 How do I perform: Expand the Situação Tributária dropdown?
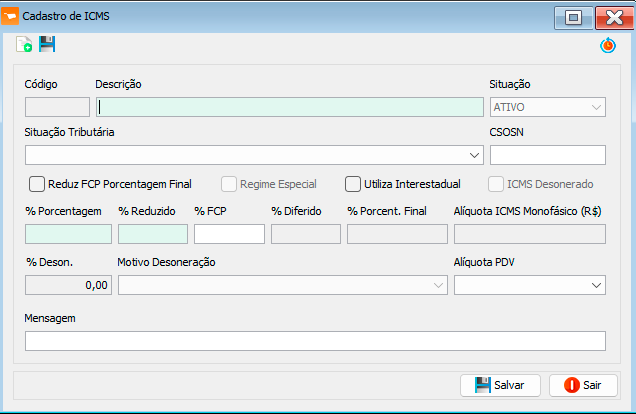coord(254,155)
